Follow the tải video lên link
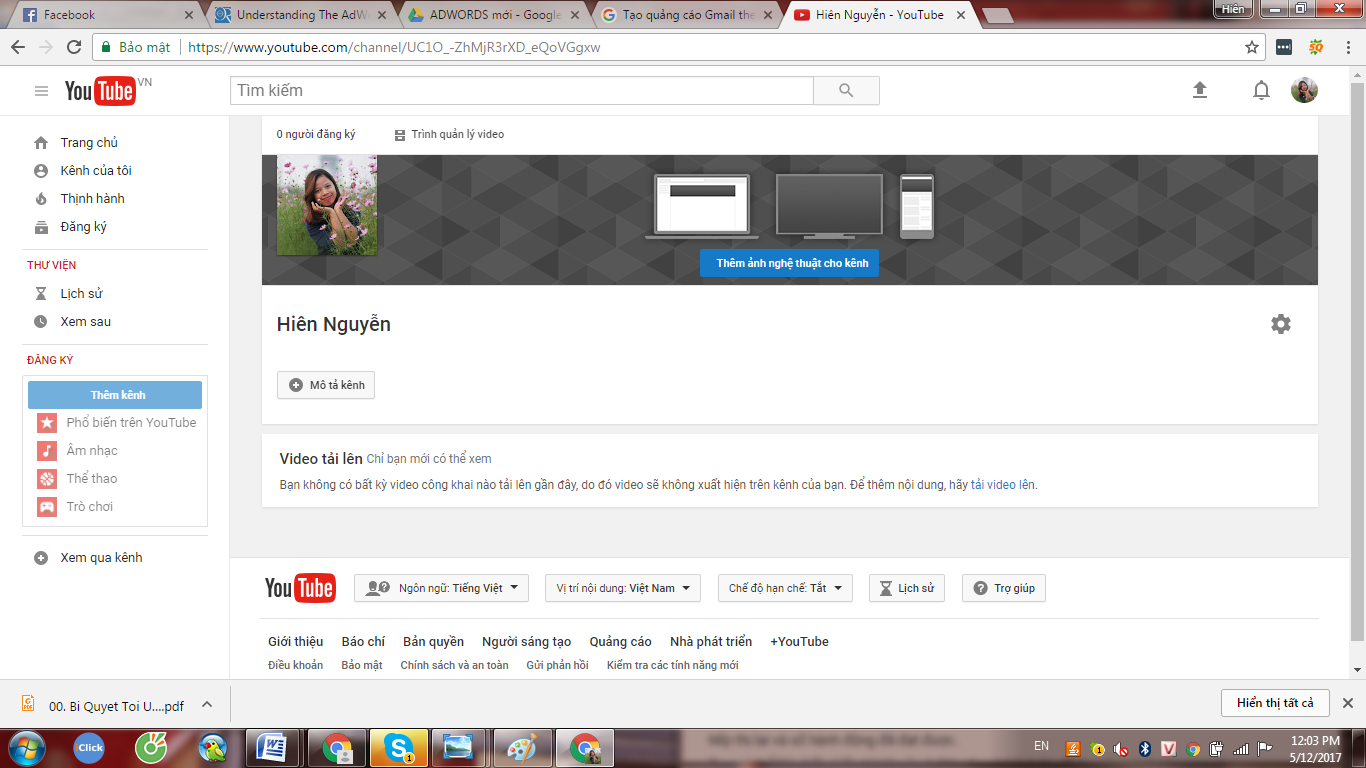This screenshot has height=768, width=1366. tap(1003, 485)
